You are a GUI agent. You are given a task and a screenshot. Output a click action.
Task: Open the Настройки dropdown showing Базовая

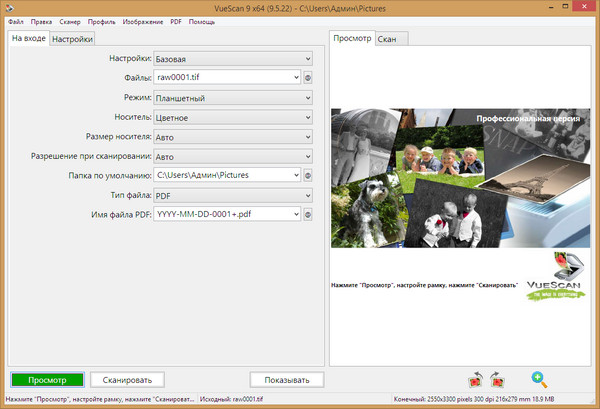[x=233, y=59]
